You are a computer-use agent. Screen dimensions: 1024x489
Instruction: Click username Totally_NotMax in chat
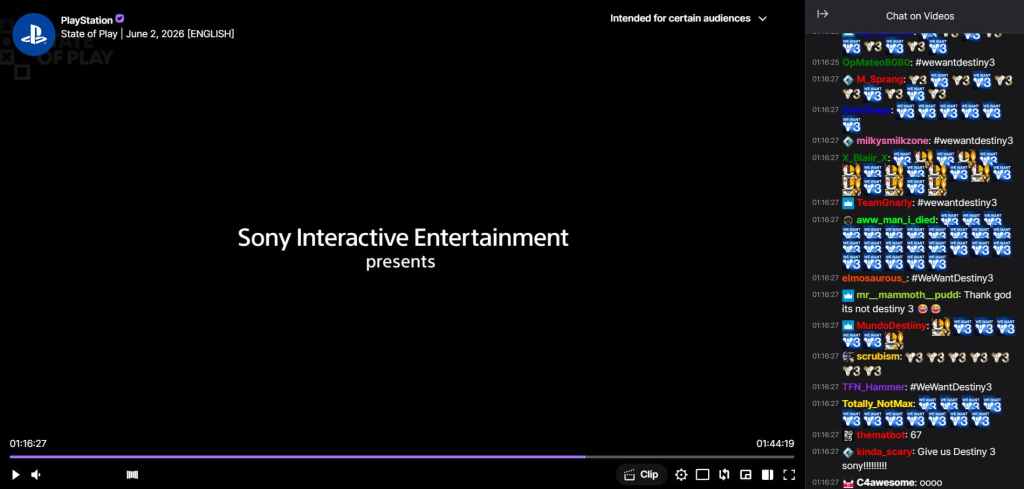pos(878,404)
